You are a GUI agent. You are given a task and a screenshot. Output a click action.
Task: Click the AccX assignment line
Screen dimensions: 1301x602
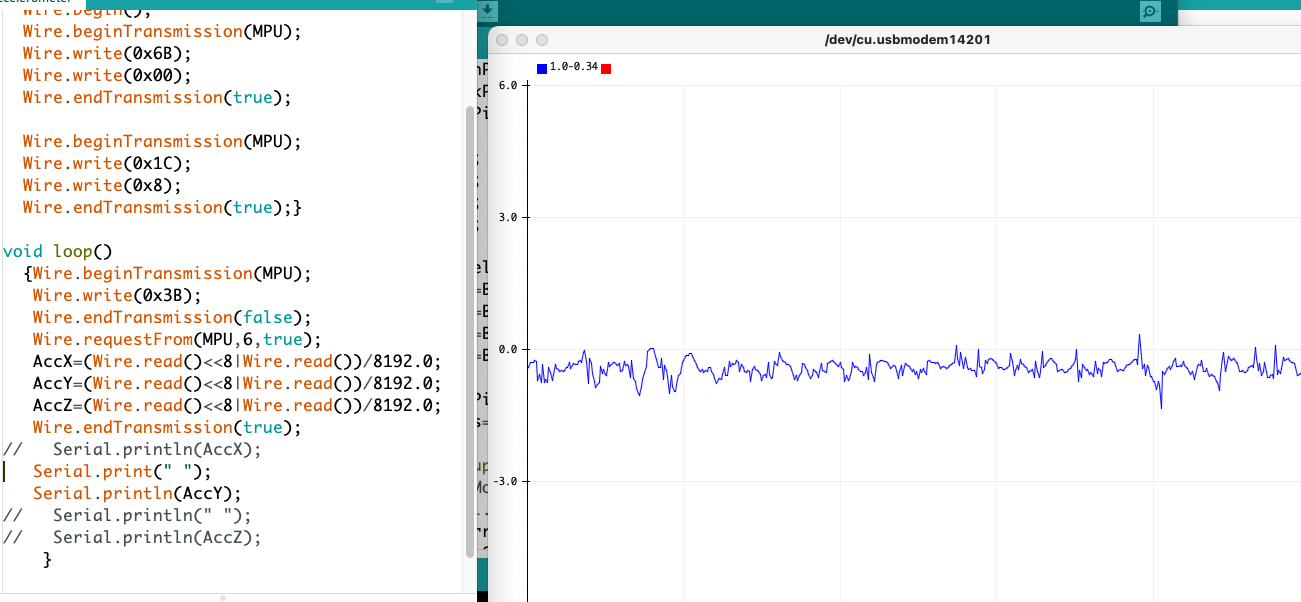pos(237,361)
